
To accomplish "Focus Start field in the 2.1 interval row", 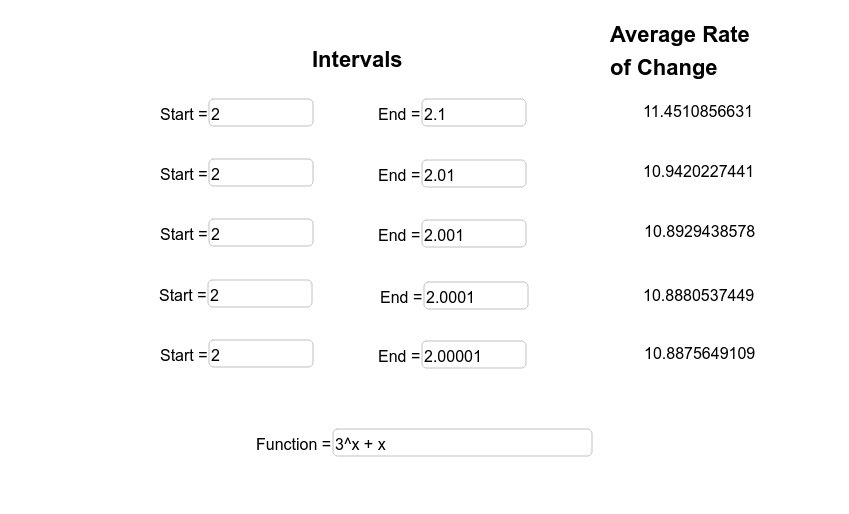I will 261,113.
